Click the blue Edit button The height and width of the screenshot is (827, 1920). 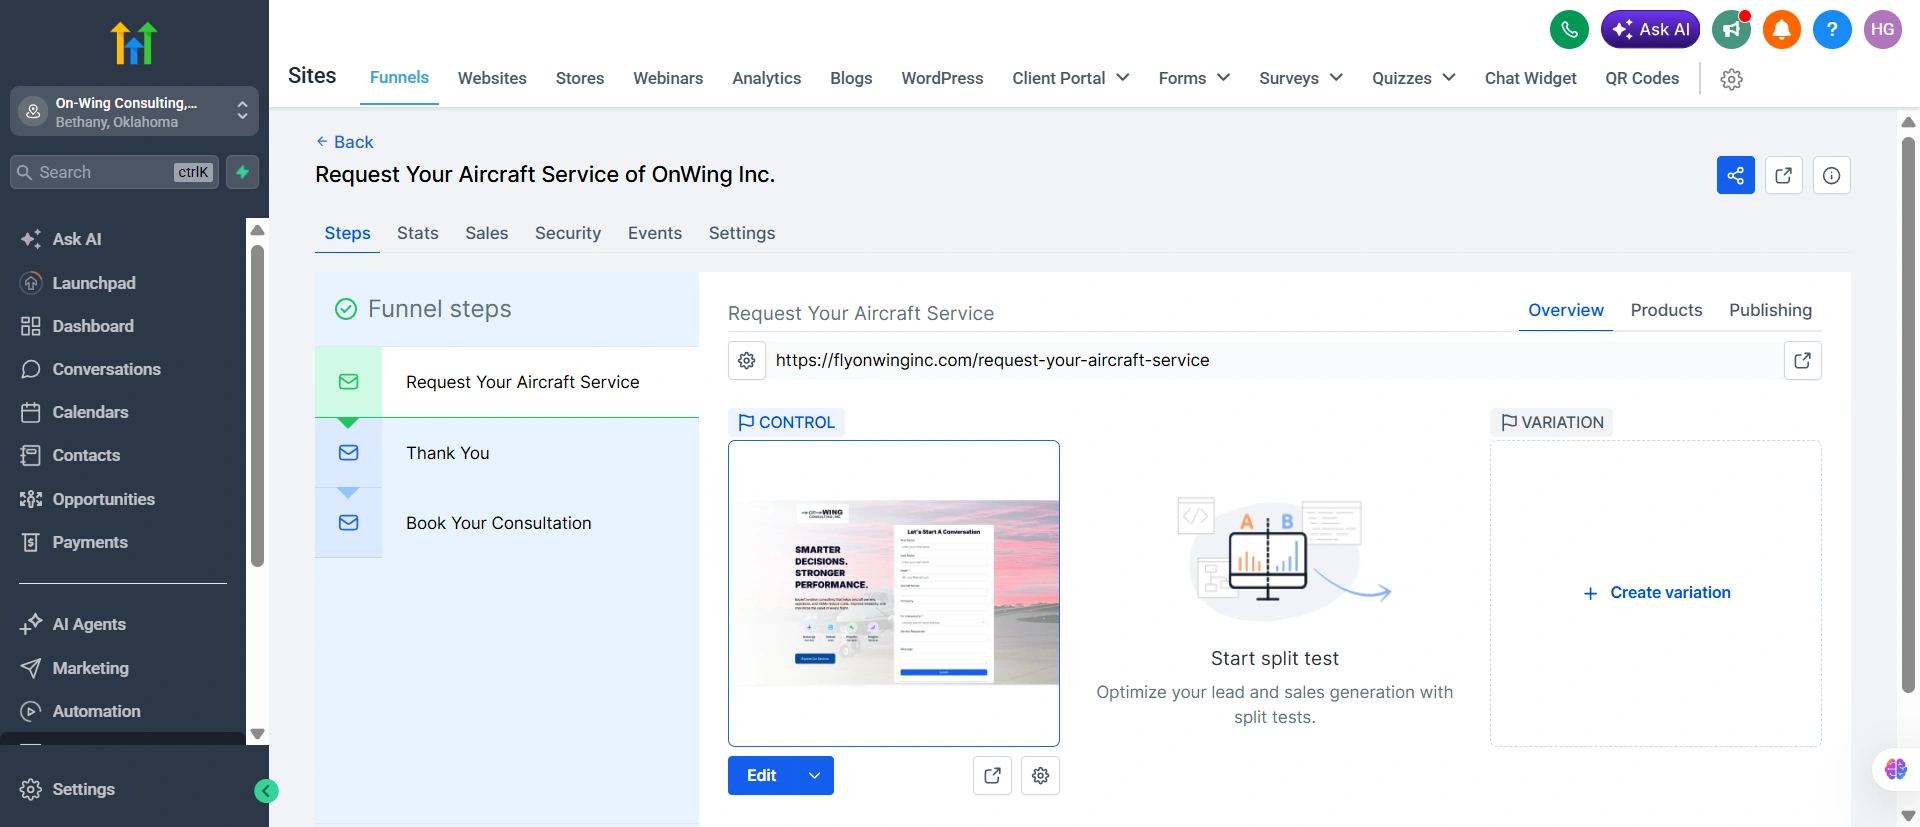pos(762,775)
